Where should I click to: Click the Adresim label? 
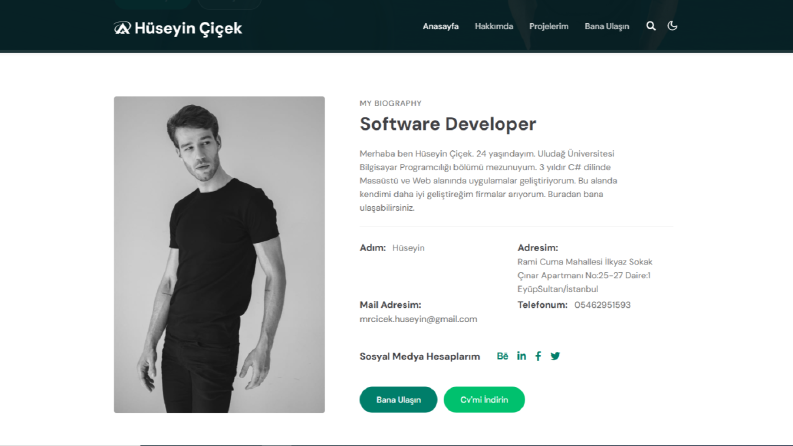(538, 248)
